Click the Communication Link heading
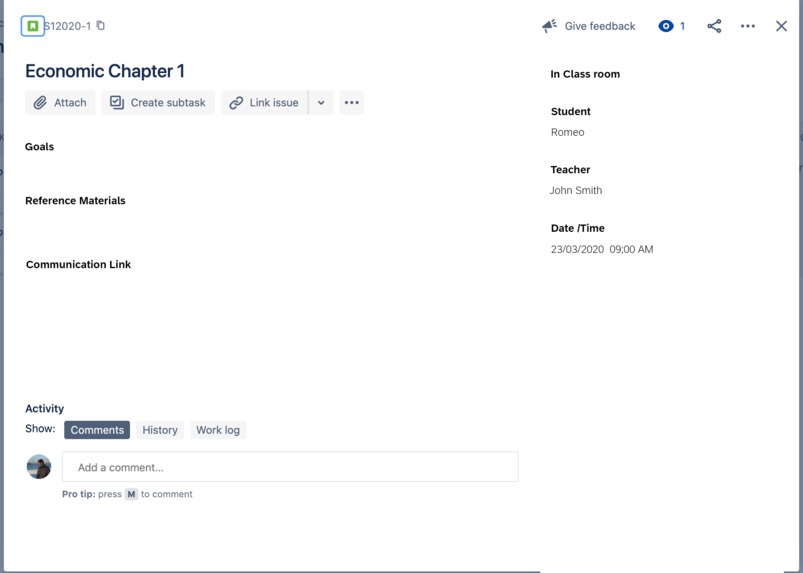 [x=78, y=265]
